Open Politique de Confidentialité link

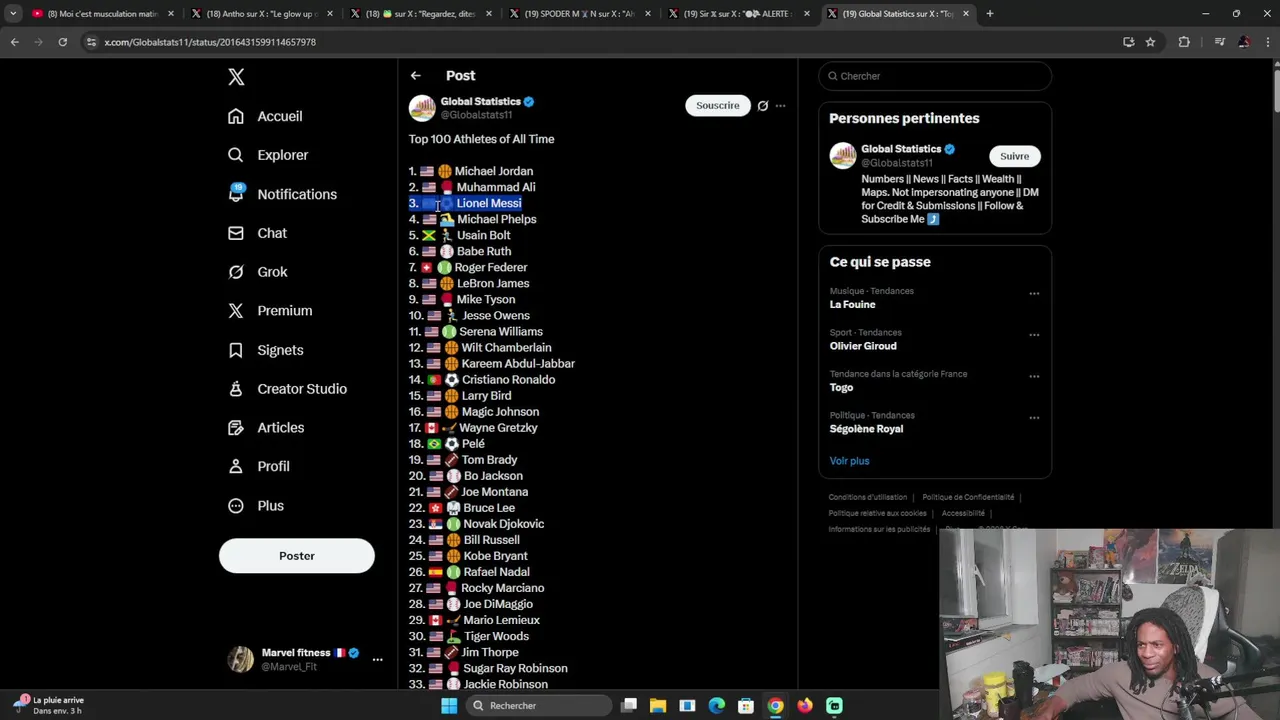[x=968, y=497]
